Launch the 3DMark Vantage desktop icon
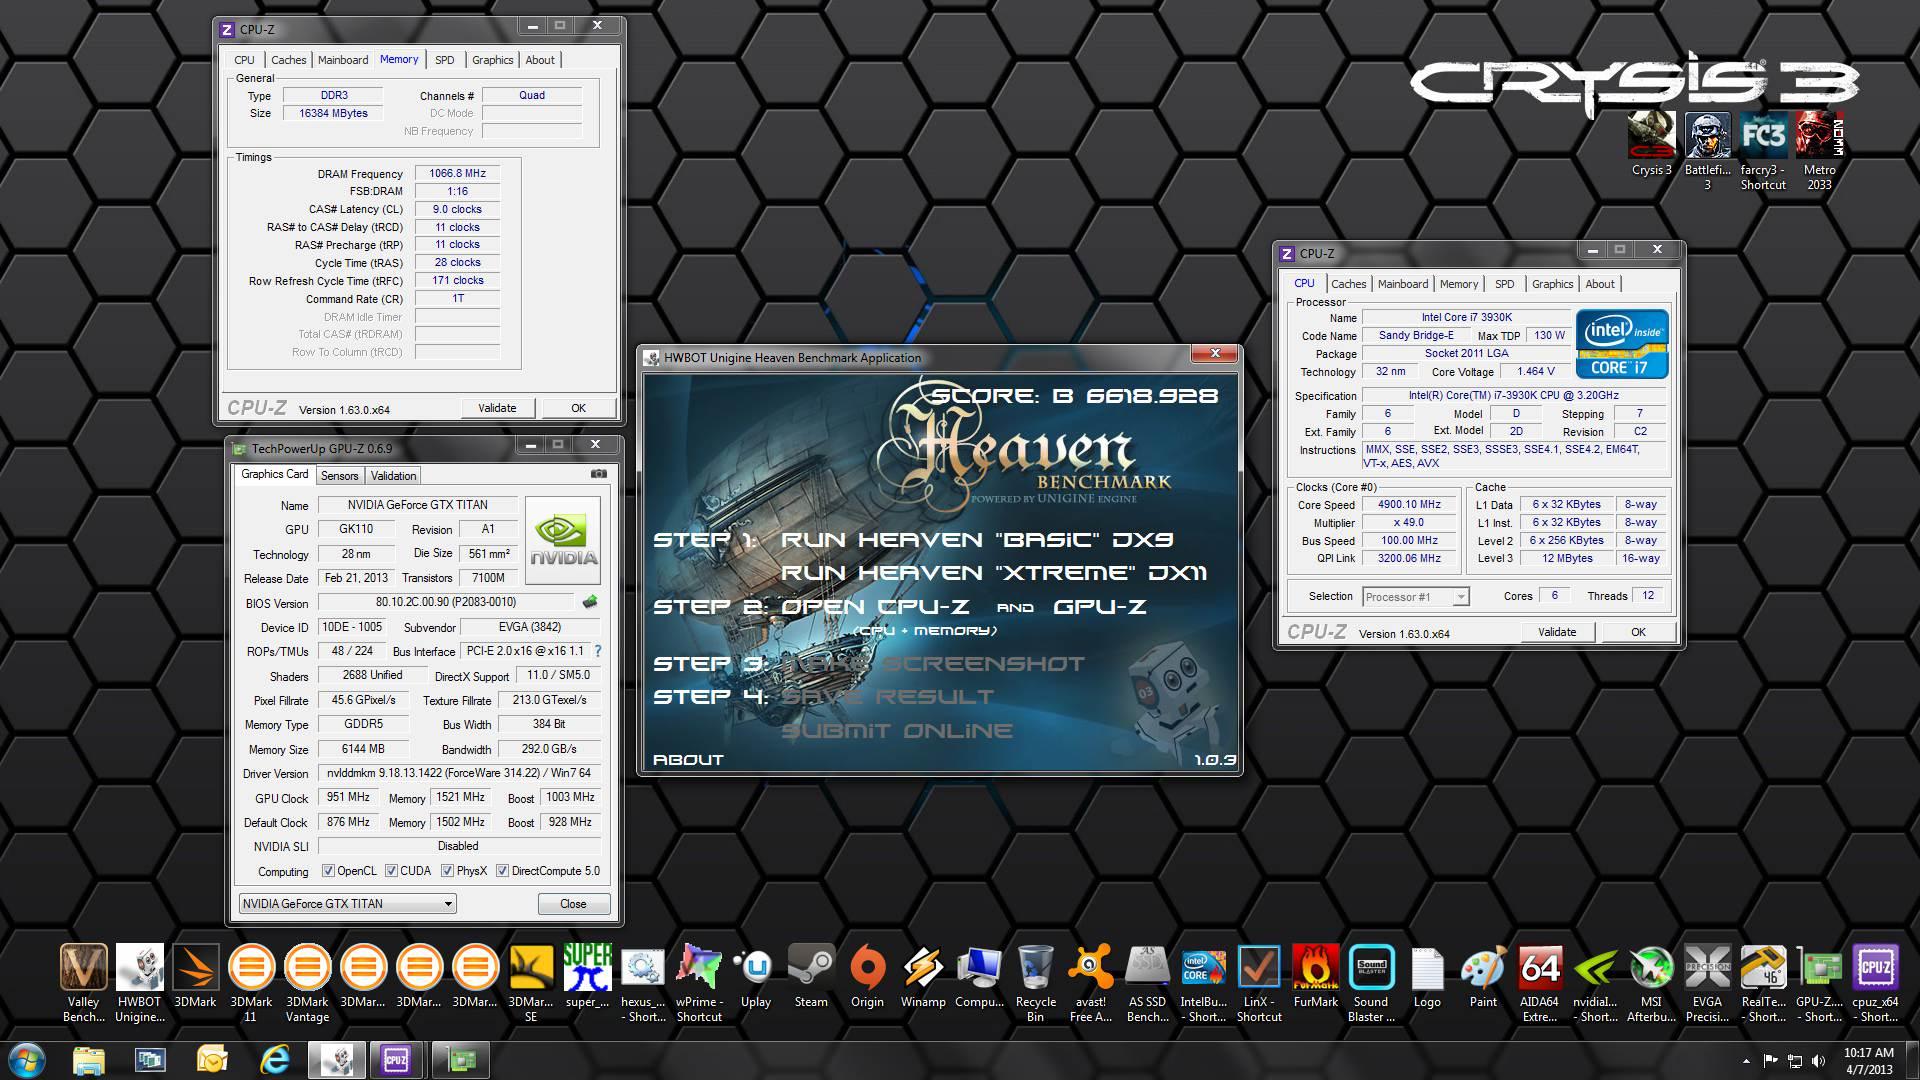The height and width of the screenshot is (1080, 1920). point(307,981)
